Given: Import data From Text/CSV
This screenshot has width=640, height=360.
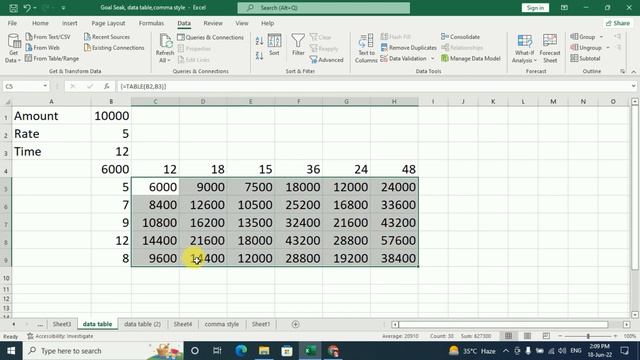Looking at the screenshot, I should 48,37.
